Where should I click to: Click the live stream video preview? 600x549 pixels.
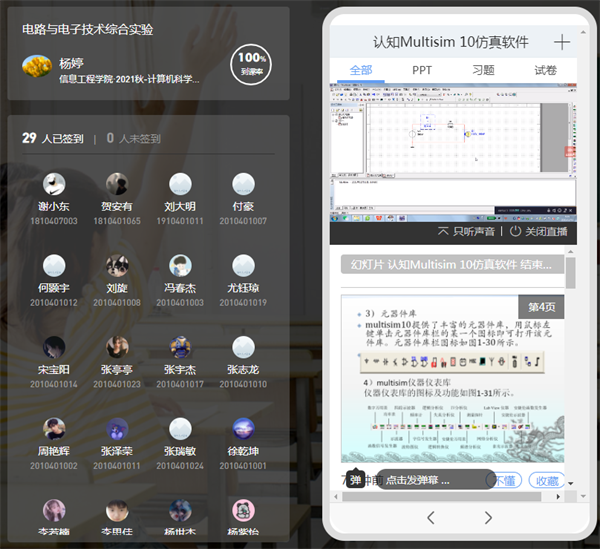453,150
